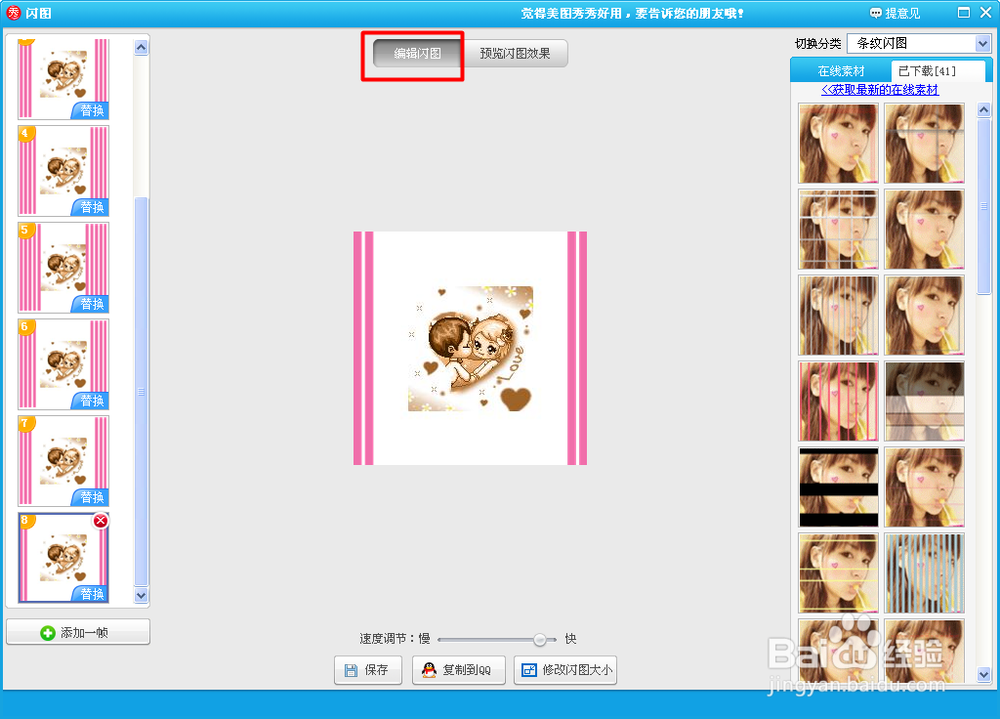Click the materials panel scroll-down arrow

983,674
